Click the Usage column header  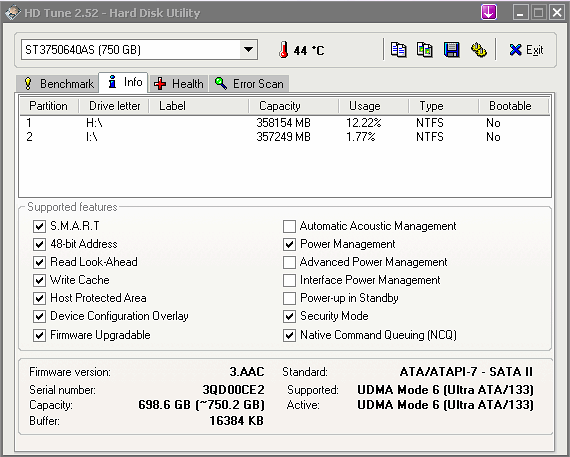pos(373,106)
